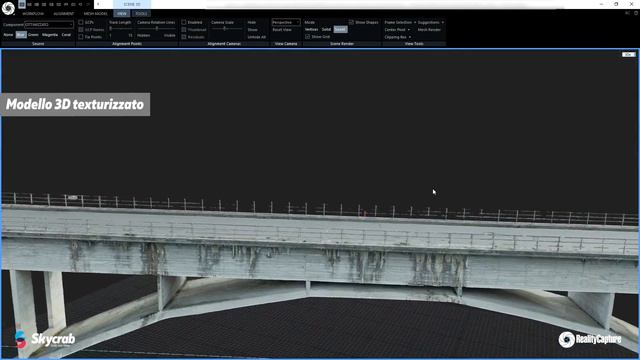Toggle Alignment Cameras Enabled checkbox
The width and height of the screenshot is (640, 360).
coord(184,22)
